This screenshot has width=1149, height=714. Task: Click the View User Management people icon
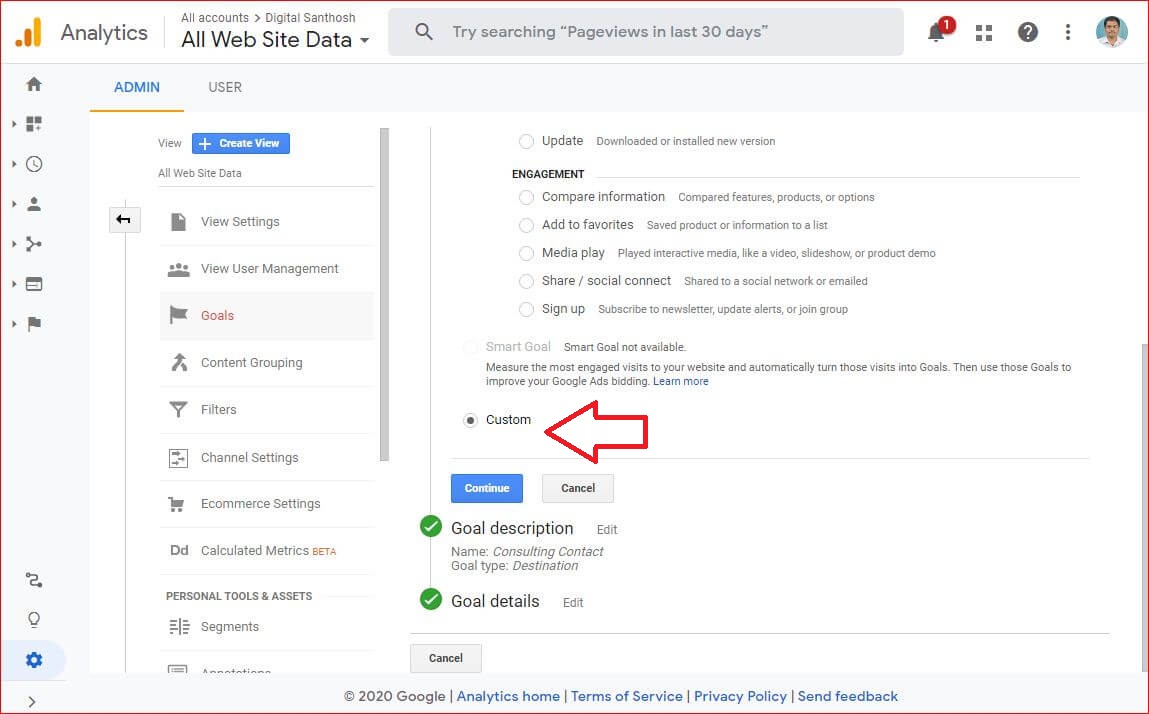point(178,269)
